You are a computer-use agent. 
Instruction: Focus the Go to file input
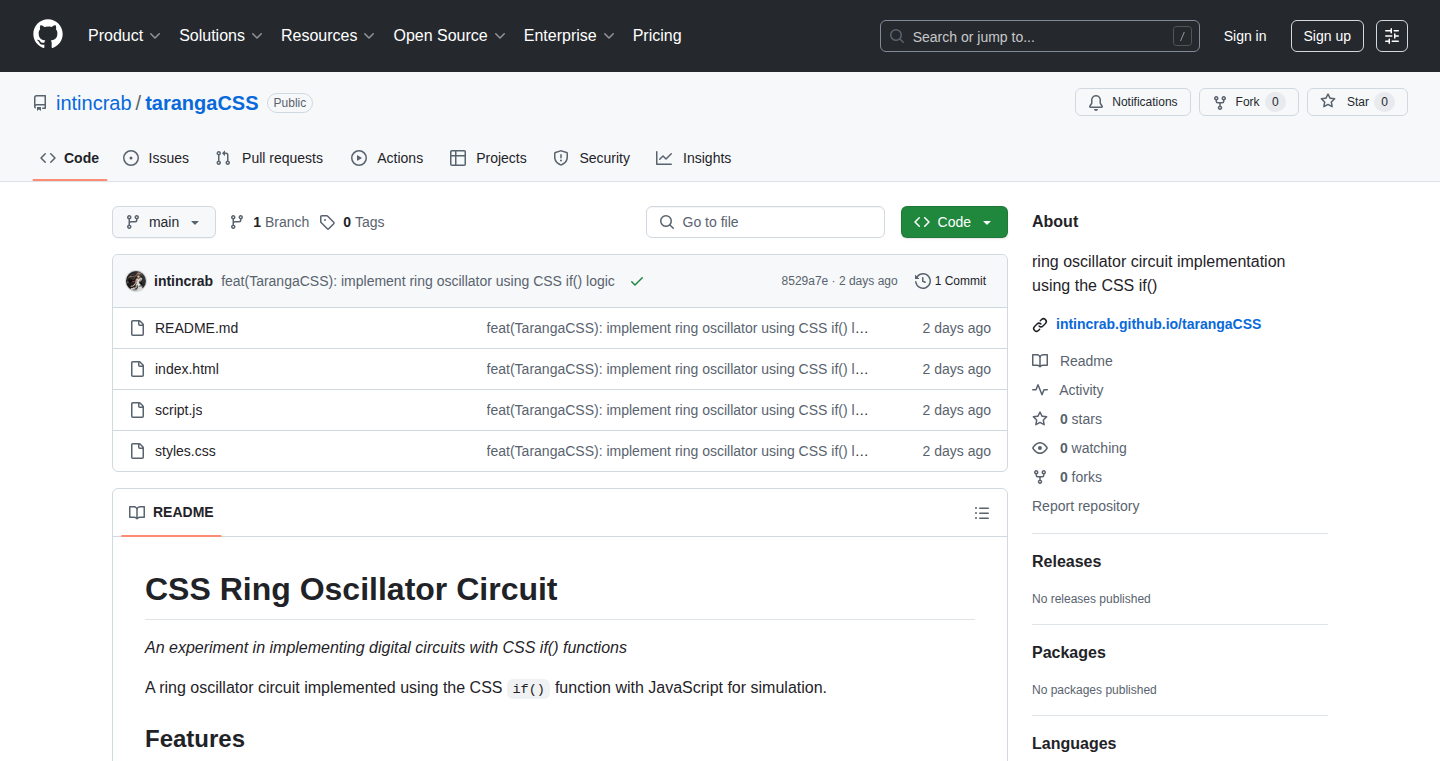click(765, 222)
